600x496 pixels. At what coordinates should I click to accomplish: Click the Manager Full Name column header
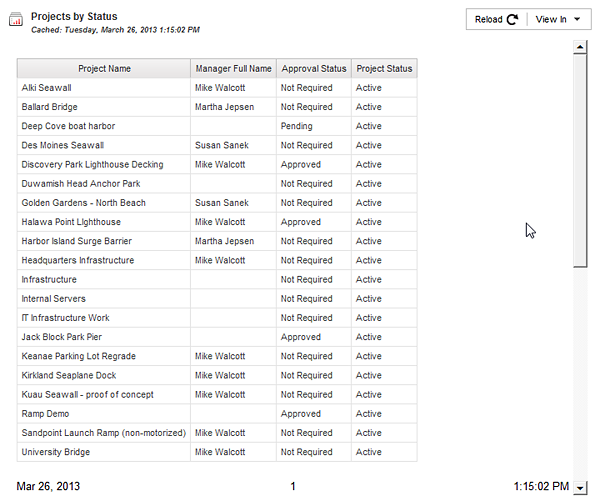[233, 69]
